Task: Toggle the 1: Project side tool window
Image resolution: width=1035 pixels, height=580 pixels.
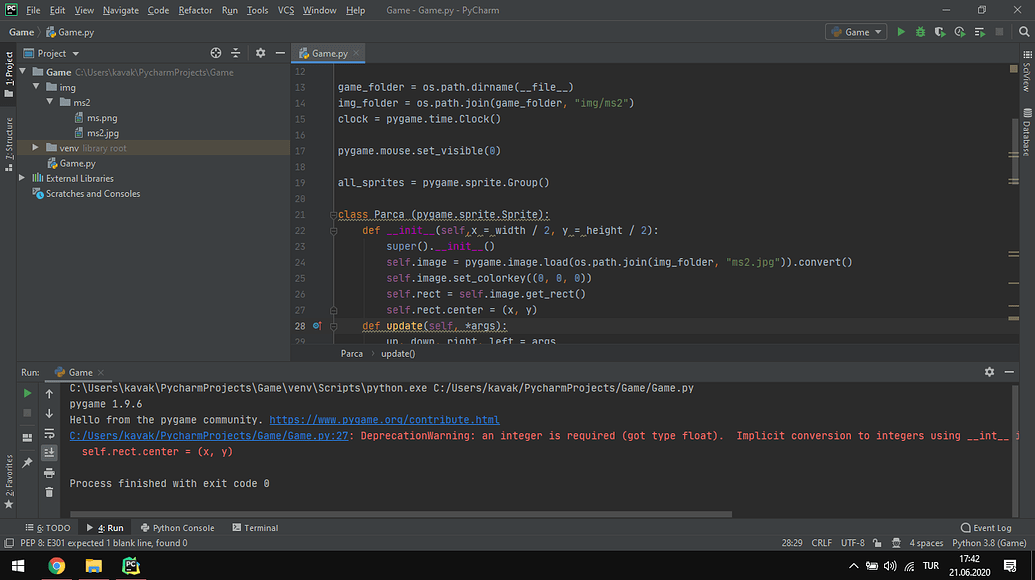Action: (x=9, y=75)
